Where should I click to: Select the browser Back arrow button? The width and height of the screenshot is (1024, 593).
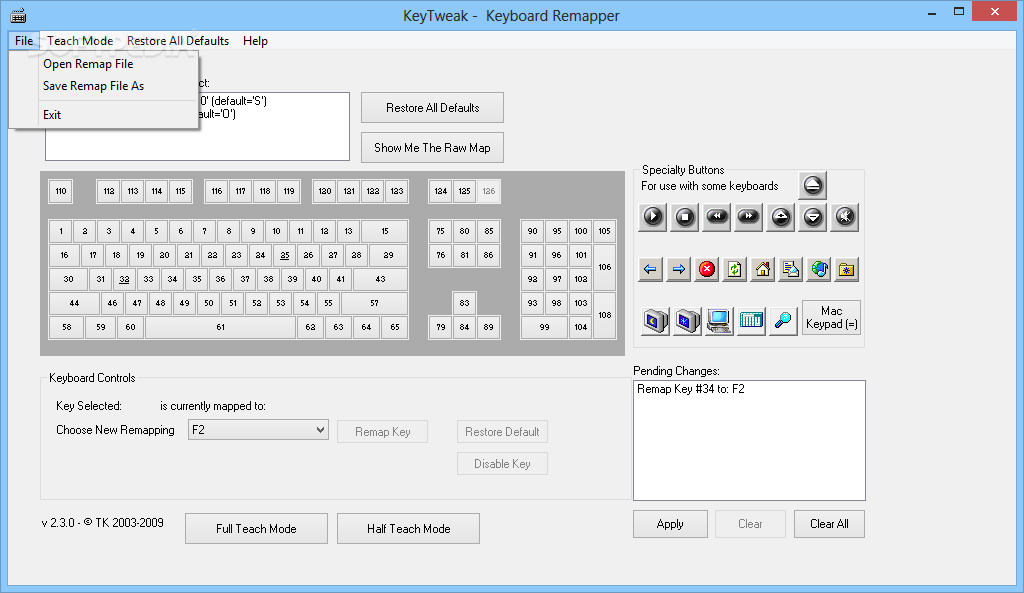(650, 269)
